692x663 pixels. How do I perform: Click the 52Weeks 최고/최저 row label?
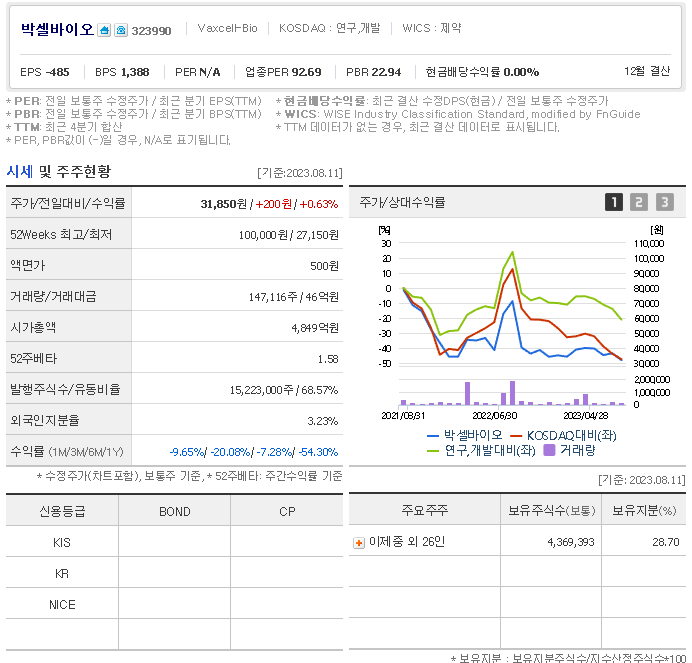[61, 234]
